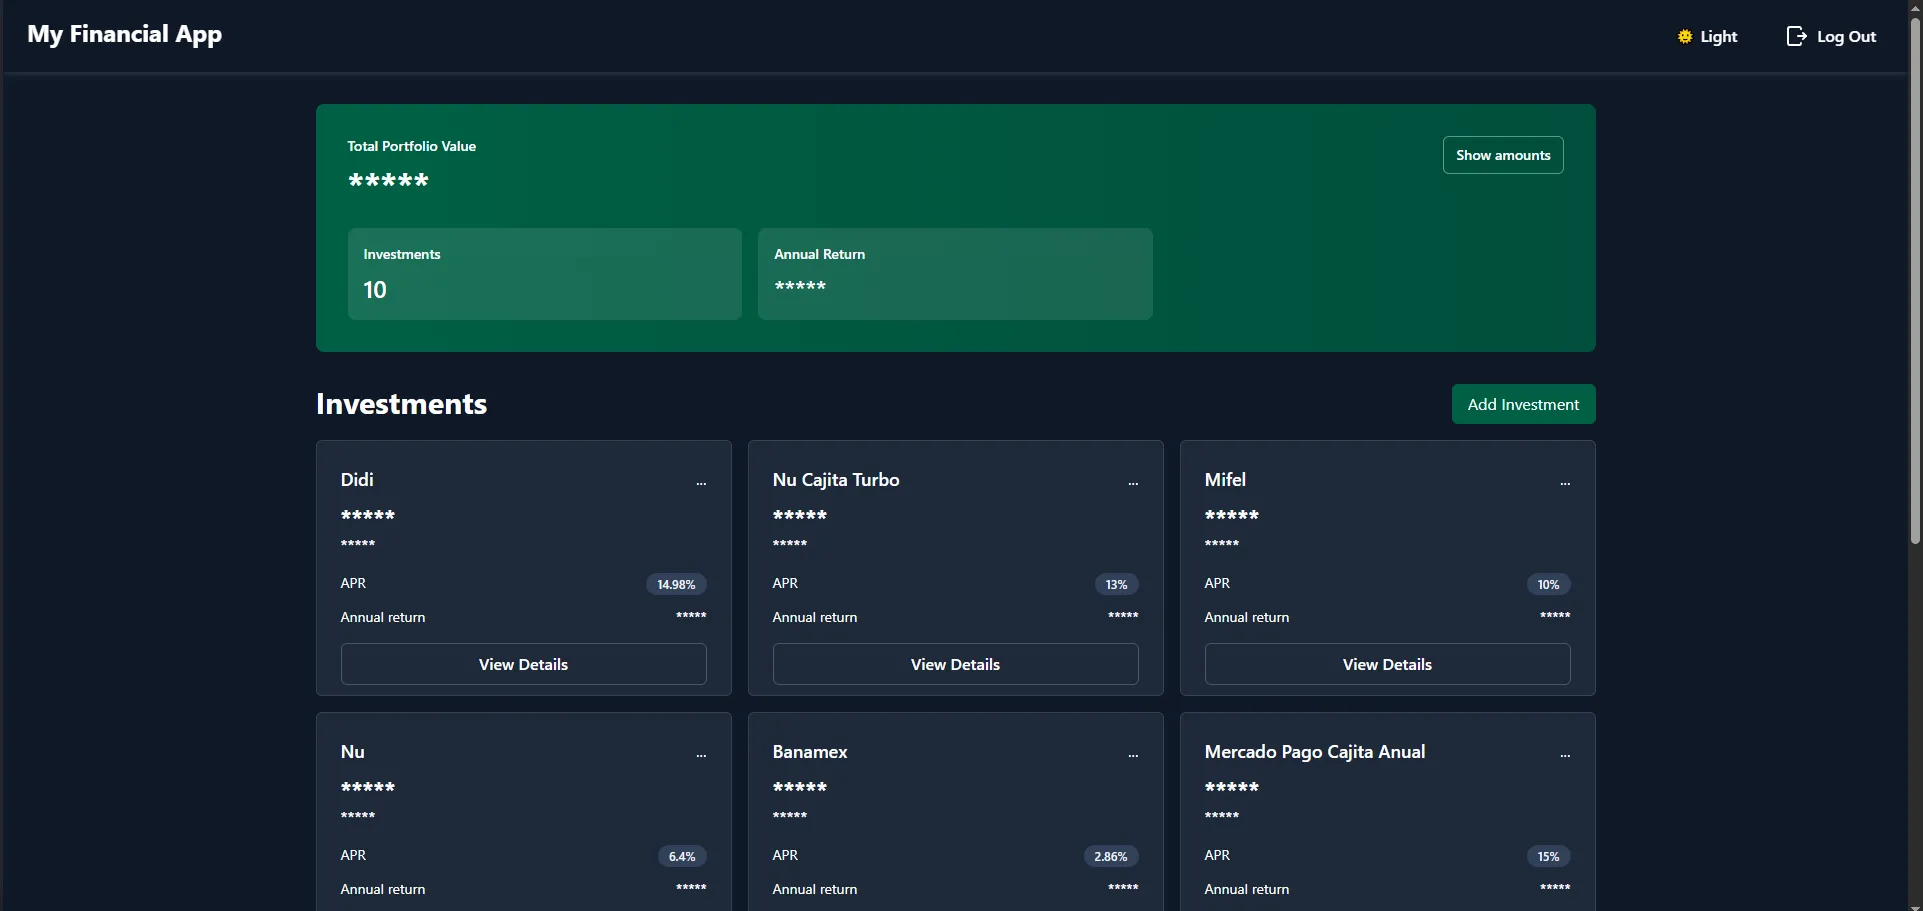The image size is (1923, 911).
Task: Click the Log Out text
Action: pyautogui.click(x=1846, y=37)
